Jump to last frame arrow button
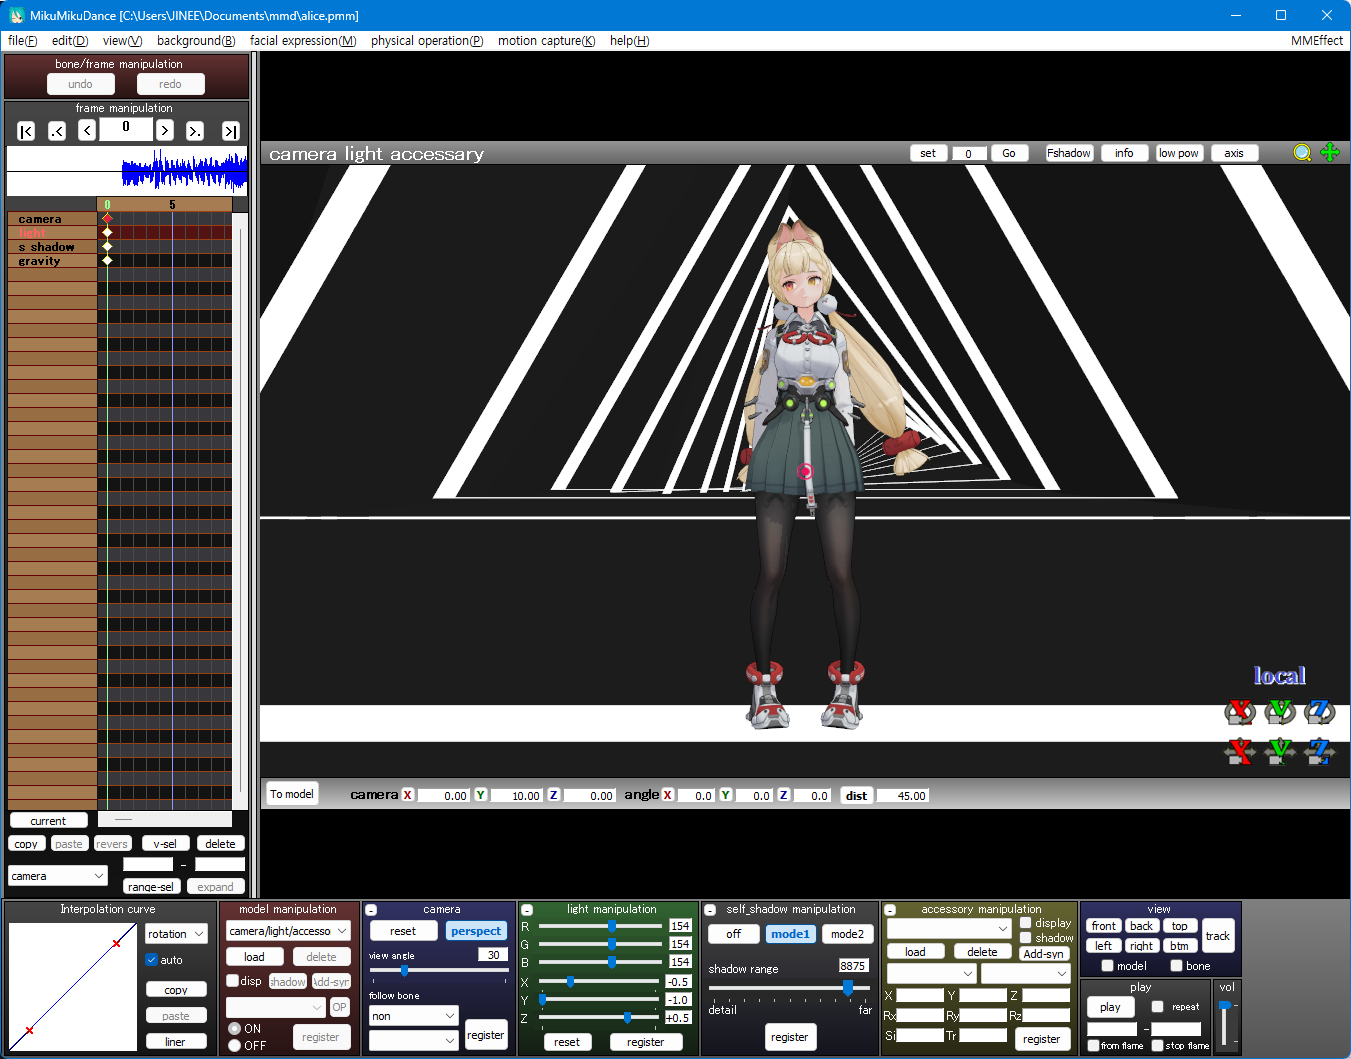Viewport: 1351px width, 1059px height. coord(231,131)
